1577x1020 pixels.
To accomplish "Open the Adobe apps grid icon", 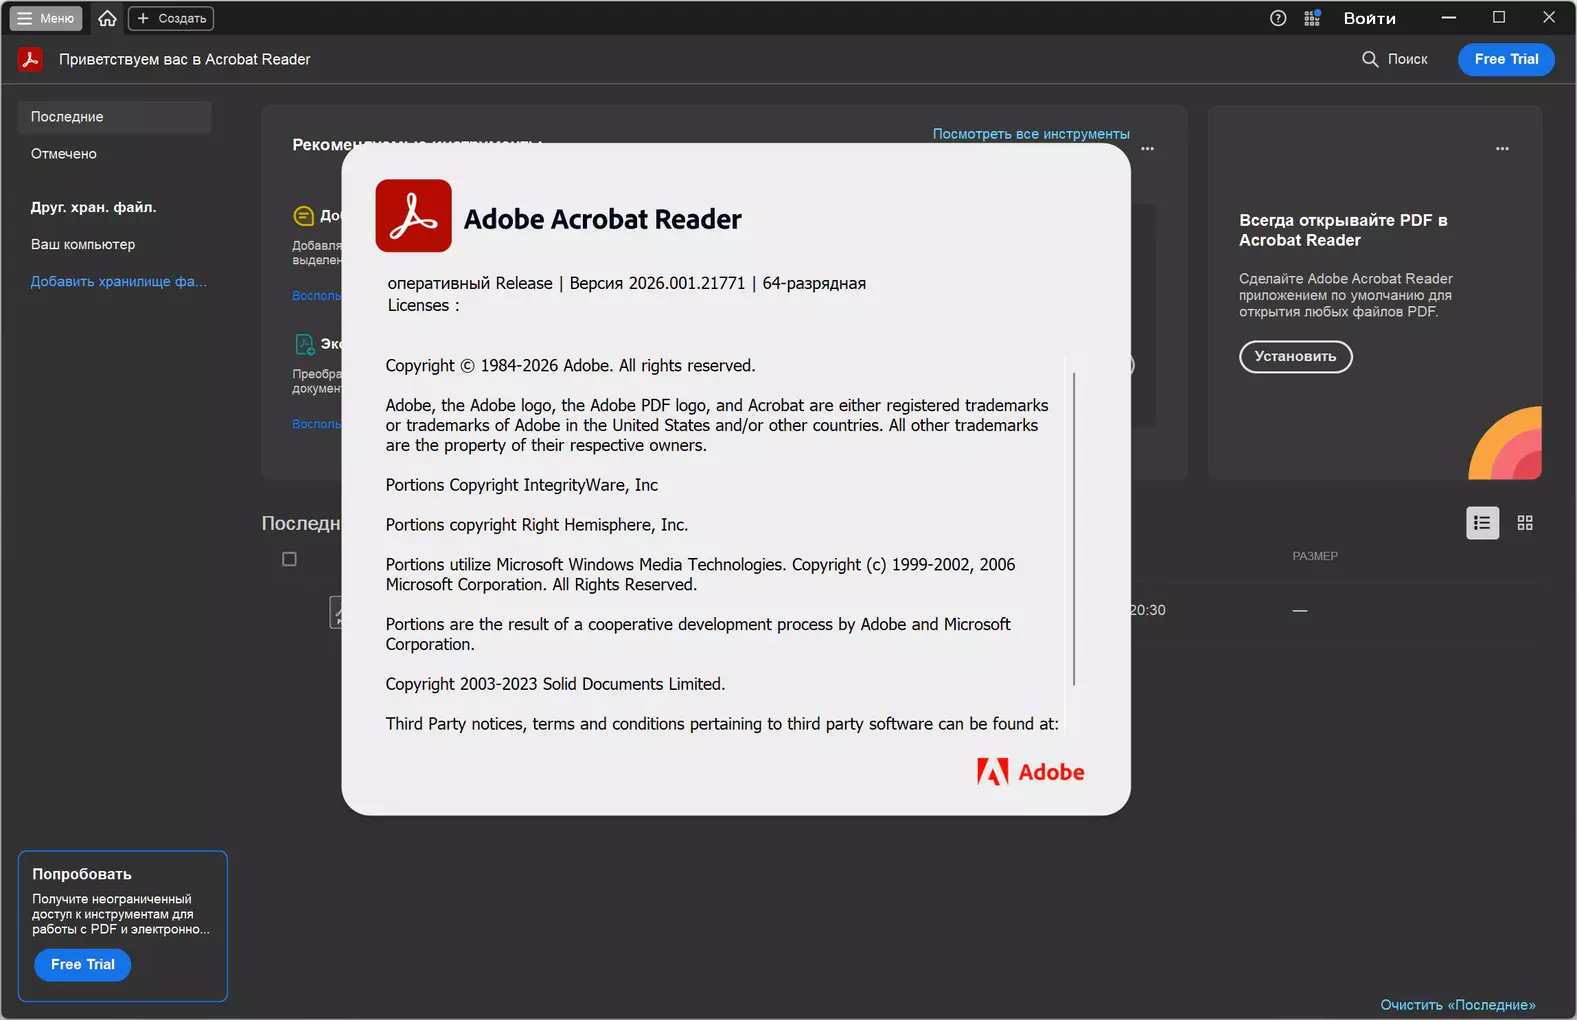I will (x=1313, y=18).
